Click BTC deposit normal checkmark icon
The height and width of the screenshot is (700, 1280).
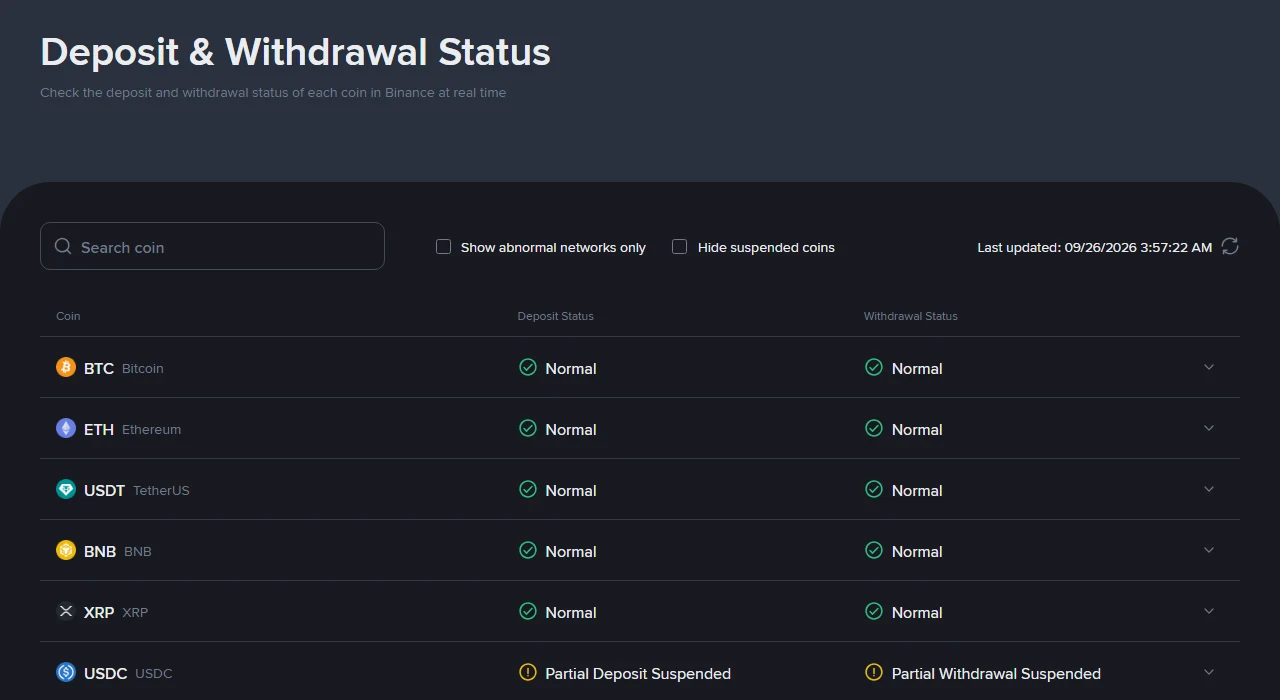(528, 367)
